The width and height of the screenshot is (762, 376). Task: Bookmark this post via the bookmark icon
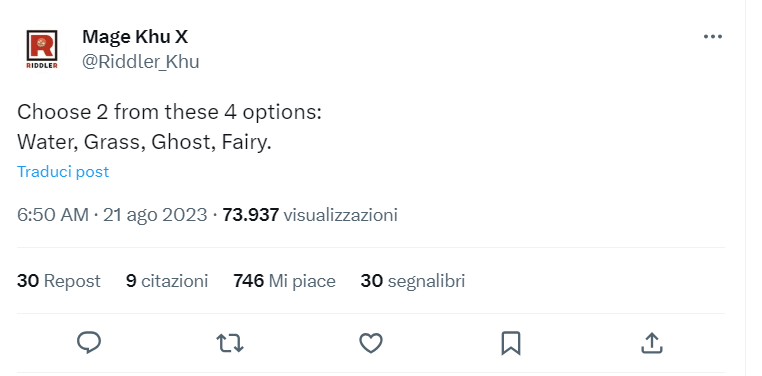(x=511, y=343)
